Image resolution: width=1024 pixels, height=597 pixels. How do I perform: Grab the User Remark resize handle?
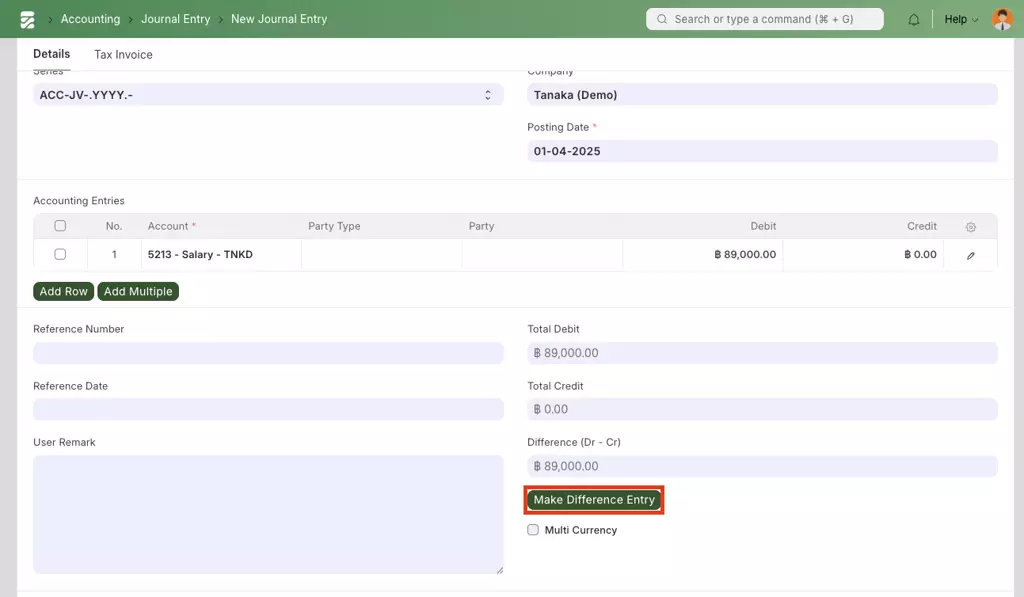pyautogui.click(x=500, y=570)
